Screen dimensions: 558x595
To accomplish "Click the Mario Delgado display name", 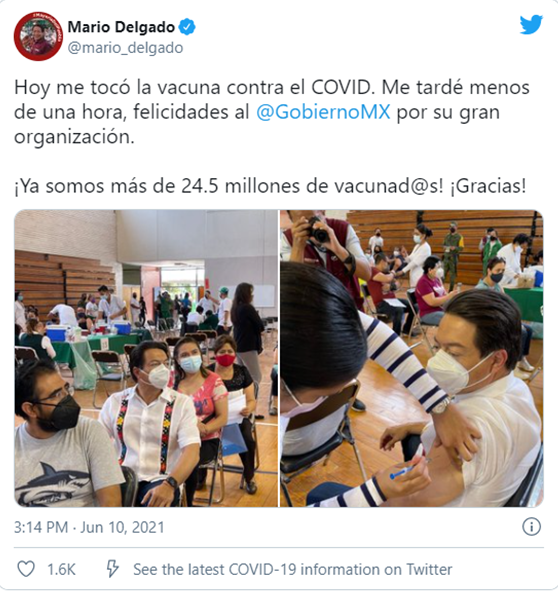I will coord(121,27).
